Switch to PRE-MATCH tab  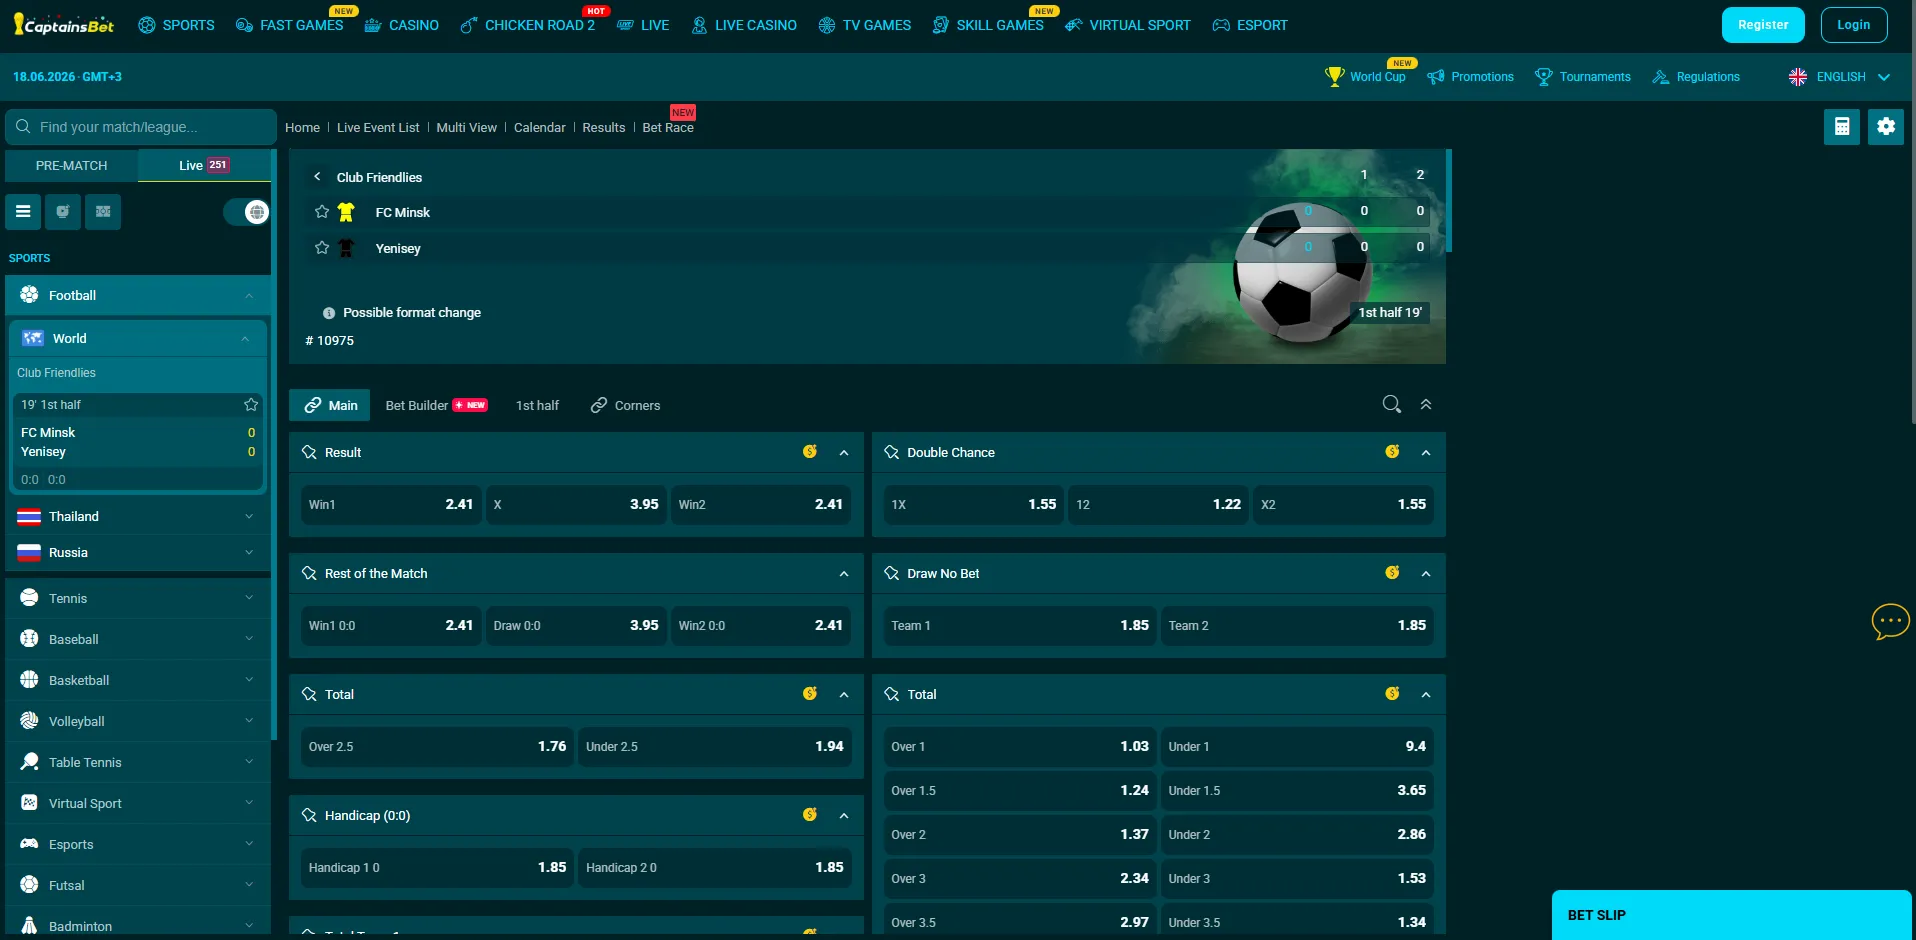(71, 165)
